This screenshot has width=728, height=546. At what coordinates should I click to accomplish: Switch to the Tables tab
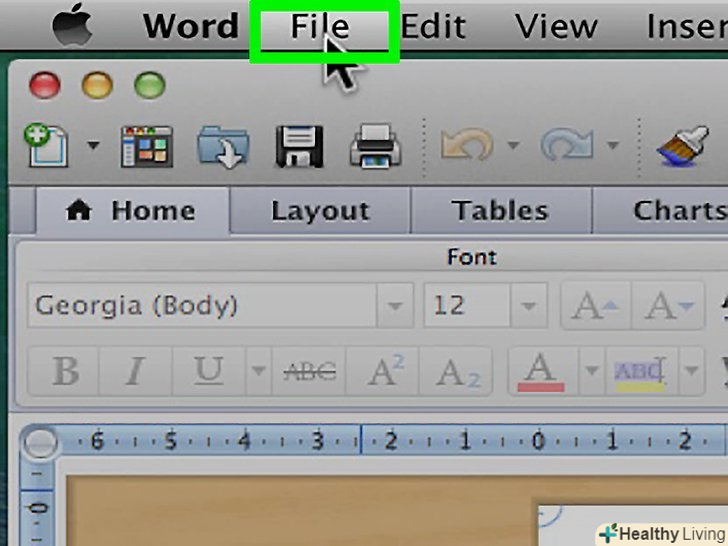500,211
